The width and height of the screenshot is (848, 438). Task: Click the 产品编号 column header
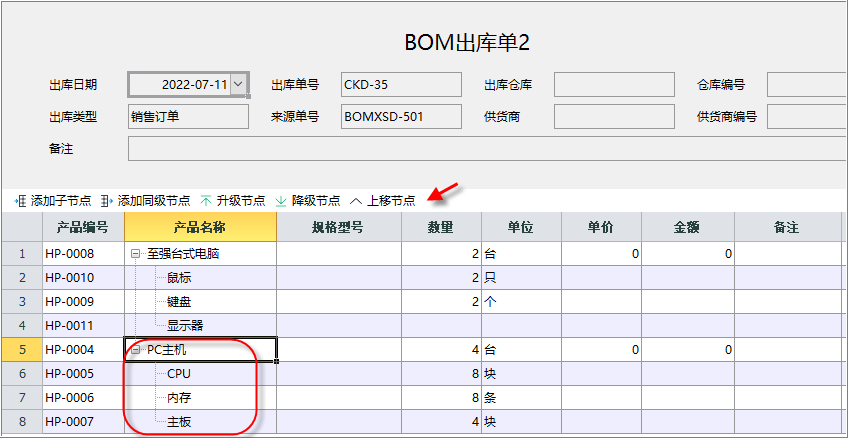(83, 228)
